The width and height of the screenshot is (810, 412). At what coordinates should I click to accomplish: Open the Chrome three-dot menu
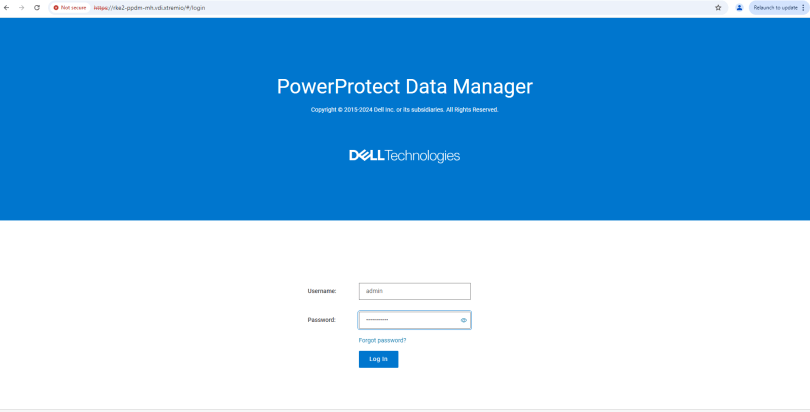tap(803, 7)
